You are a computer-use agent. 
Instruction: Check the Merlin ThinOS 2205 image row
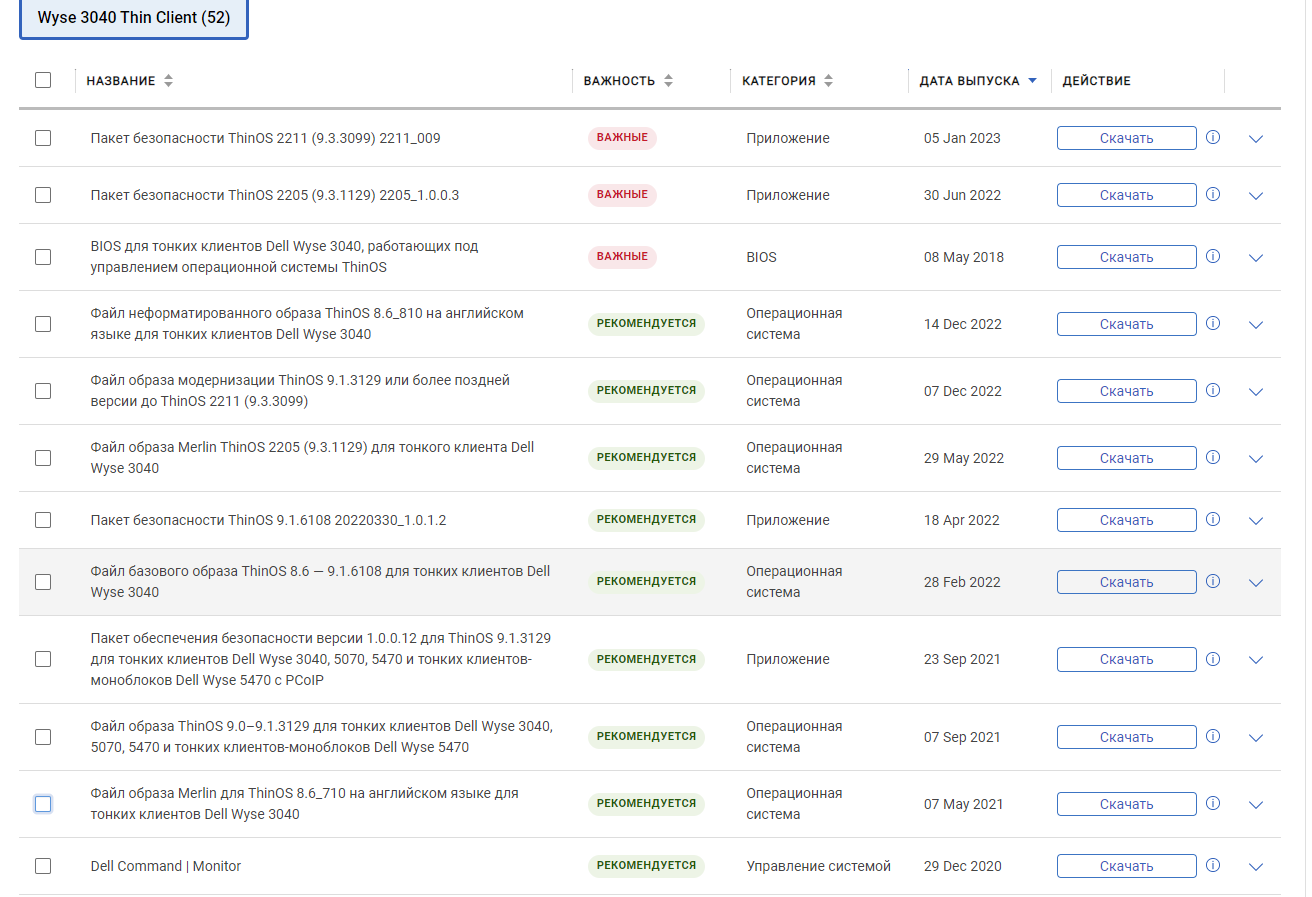click(x=43, y=458)
